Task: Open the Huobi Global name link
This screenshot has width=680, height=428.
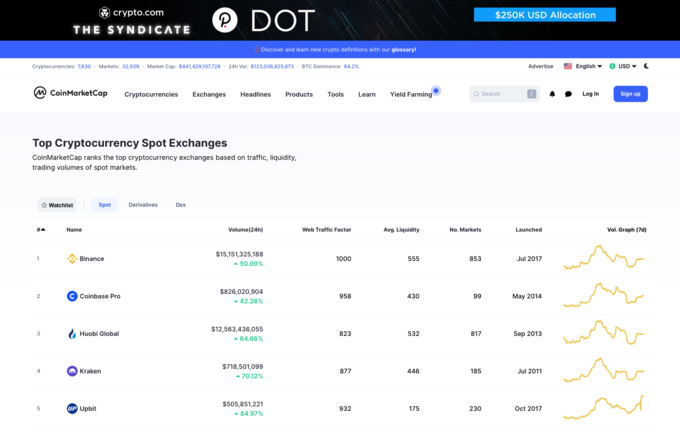Action: (99, 333)
